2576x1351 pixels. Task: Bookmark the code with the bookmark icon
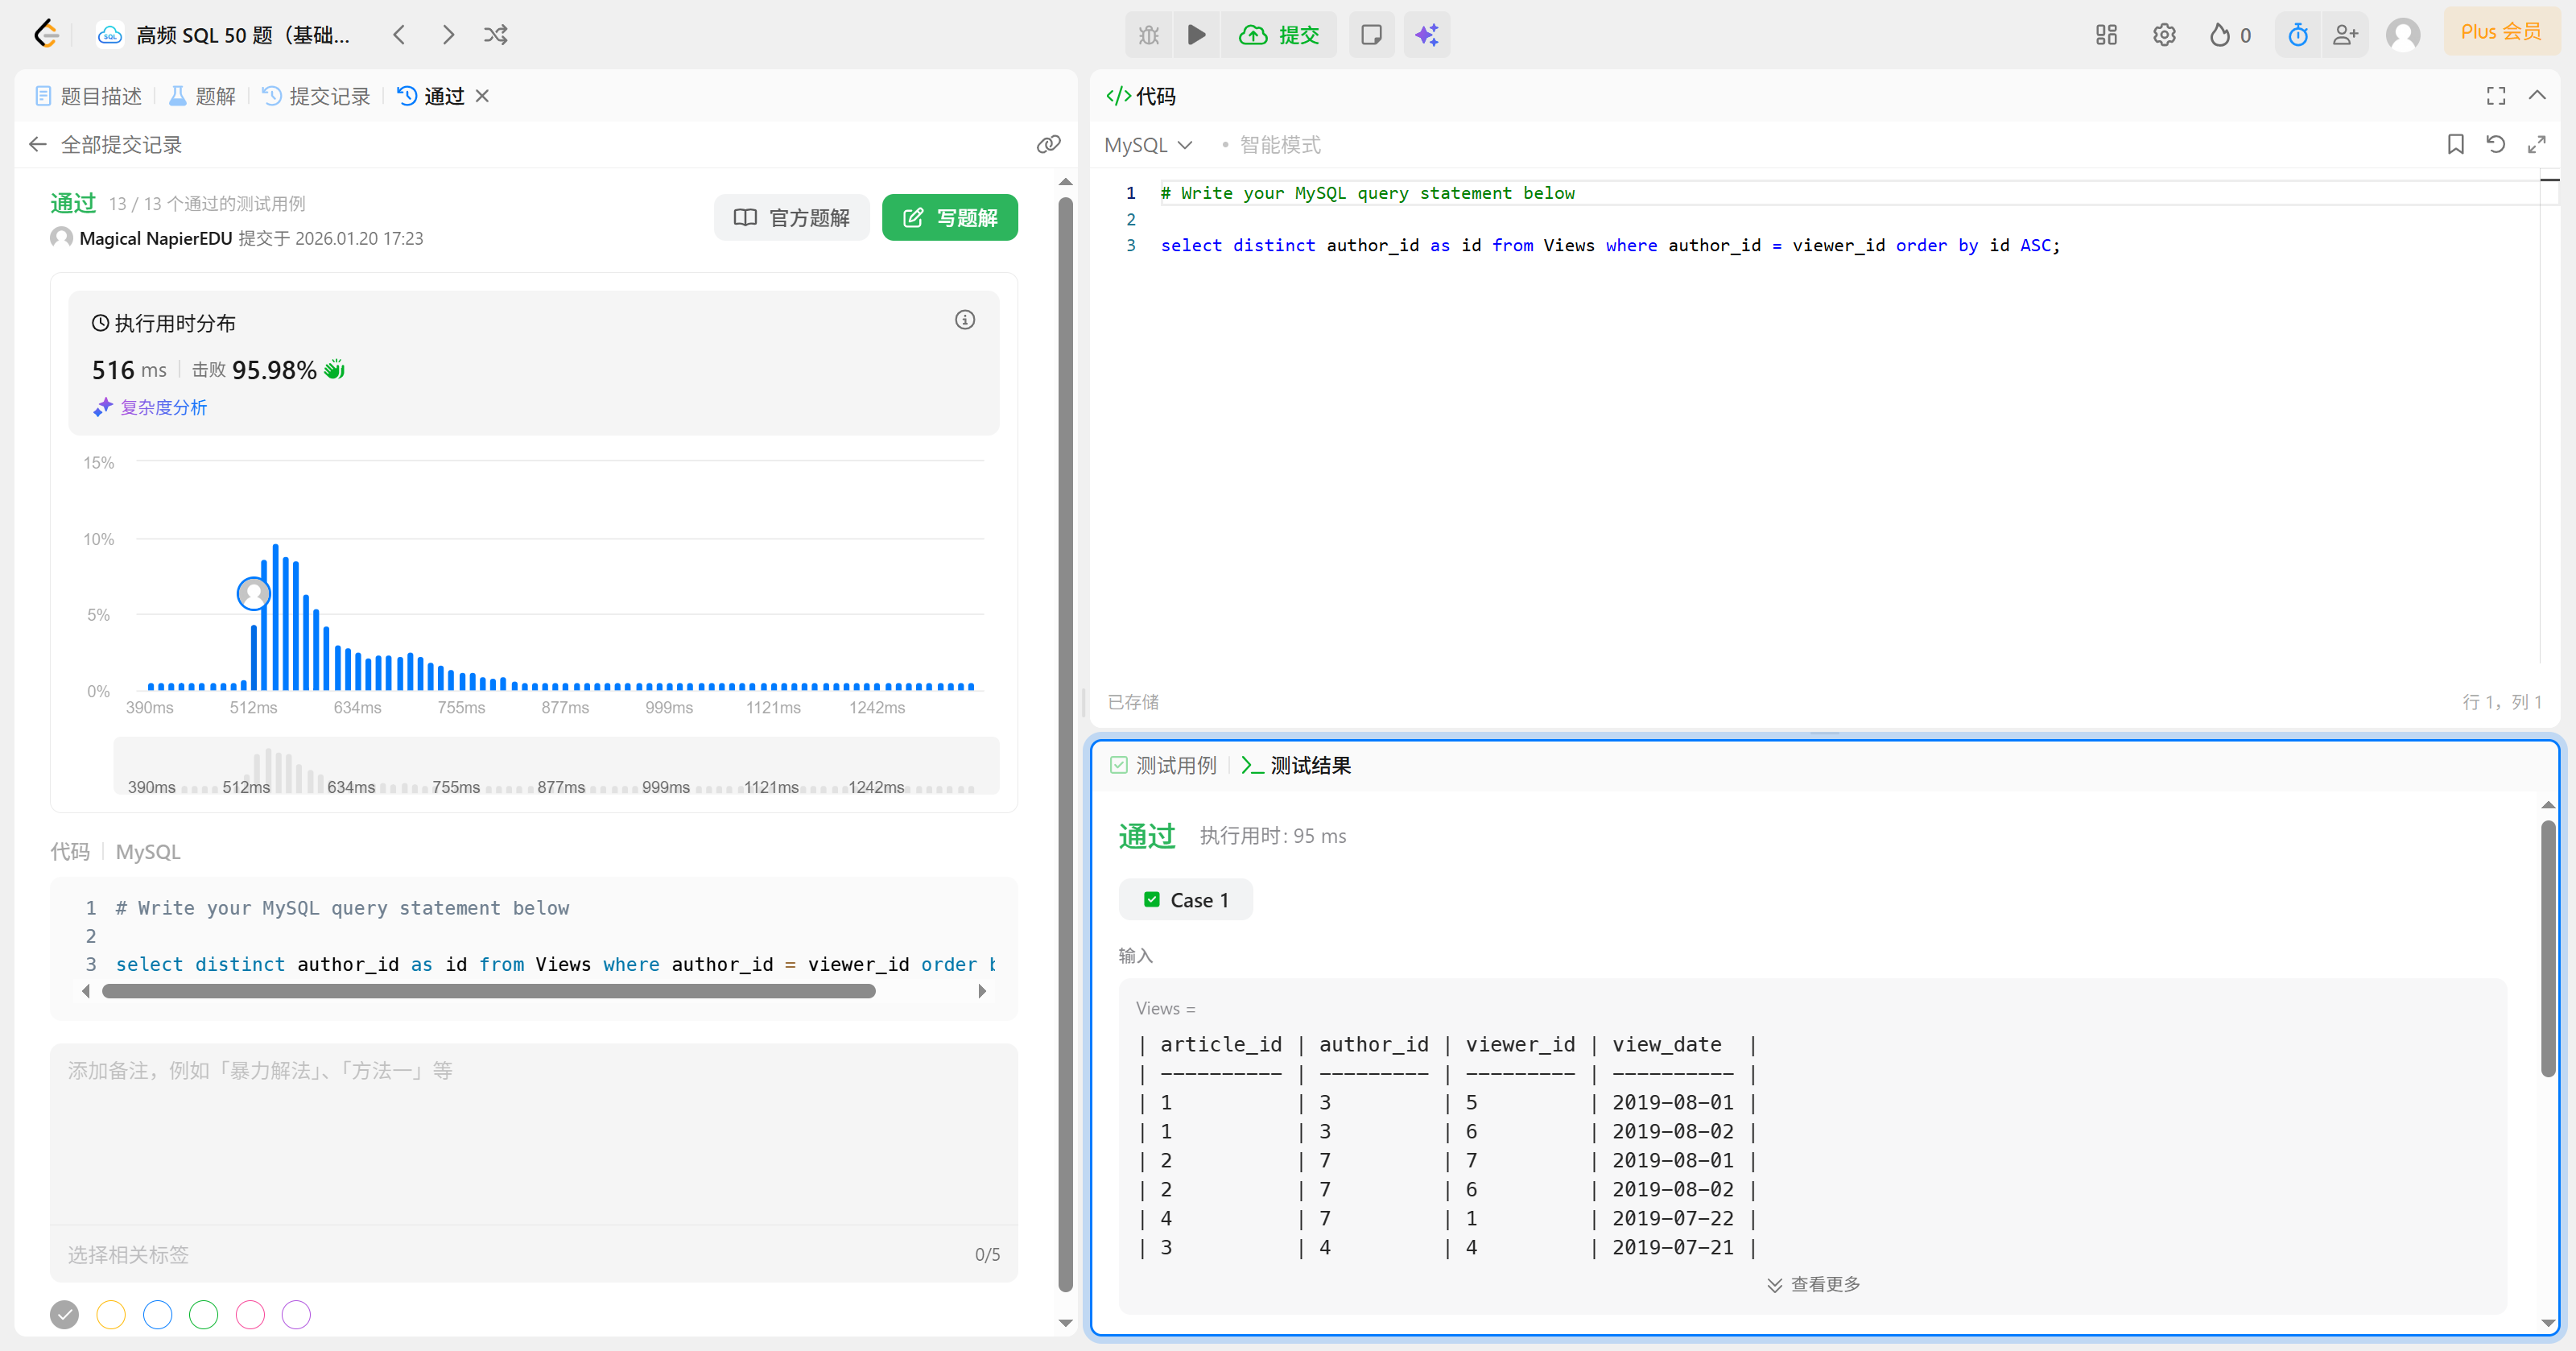pos(2455,145)
